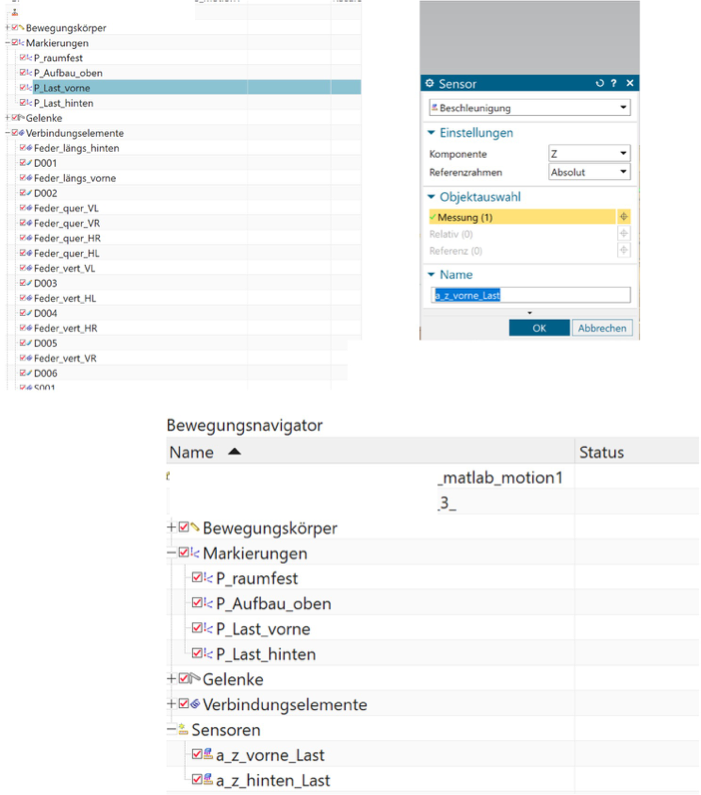The height and width of the screenshot is (795, 701).
Task: Open help with the Sensor dialog question mark
Action: [x=614, y=83]
